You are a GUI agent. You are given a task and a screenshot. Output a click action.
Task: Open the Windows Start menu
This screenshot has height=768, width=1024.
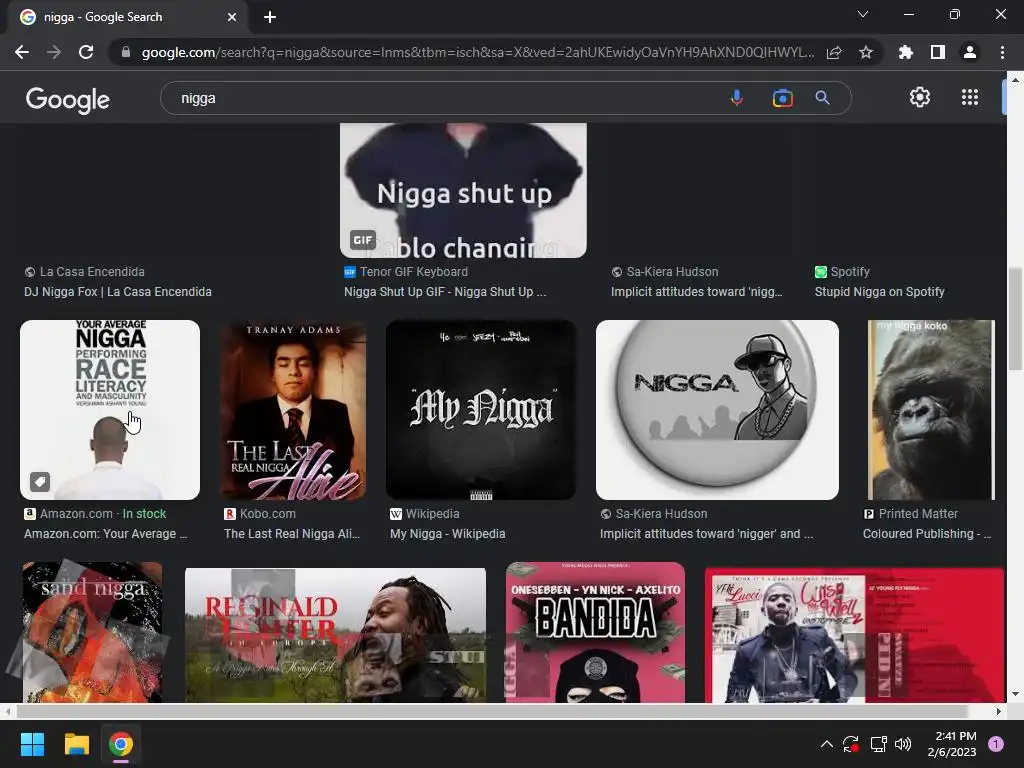click(x=32, y=744)
